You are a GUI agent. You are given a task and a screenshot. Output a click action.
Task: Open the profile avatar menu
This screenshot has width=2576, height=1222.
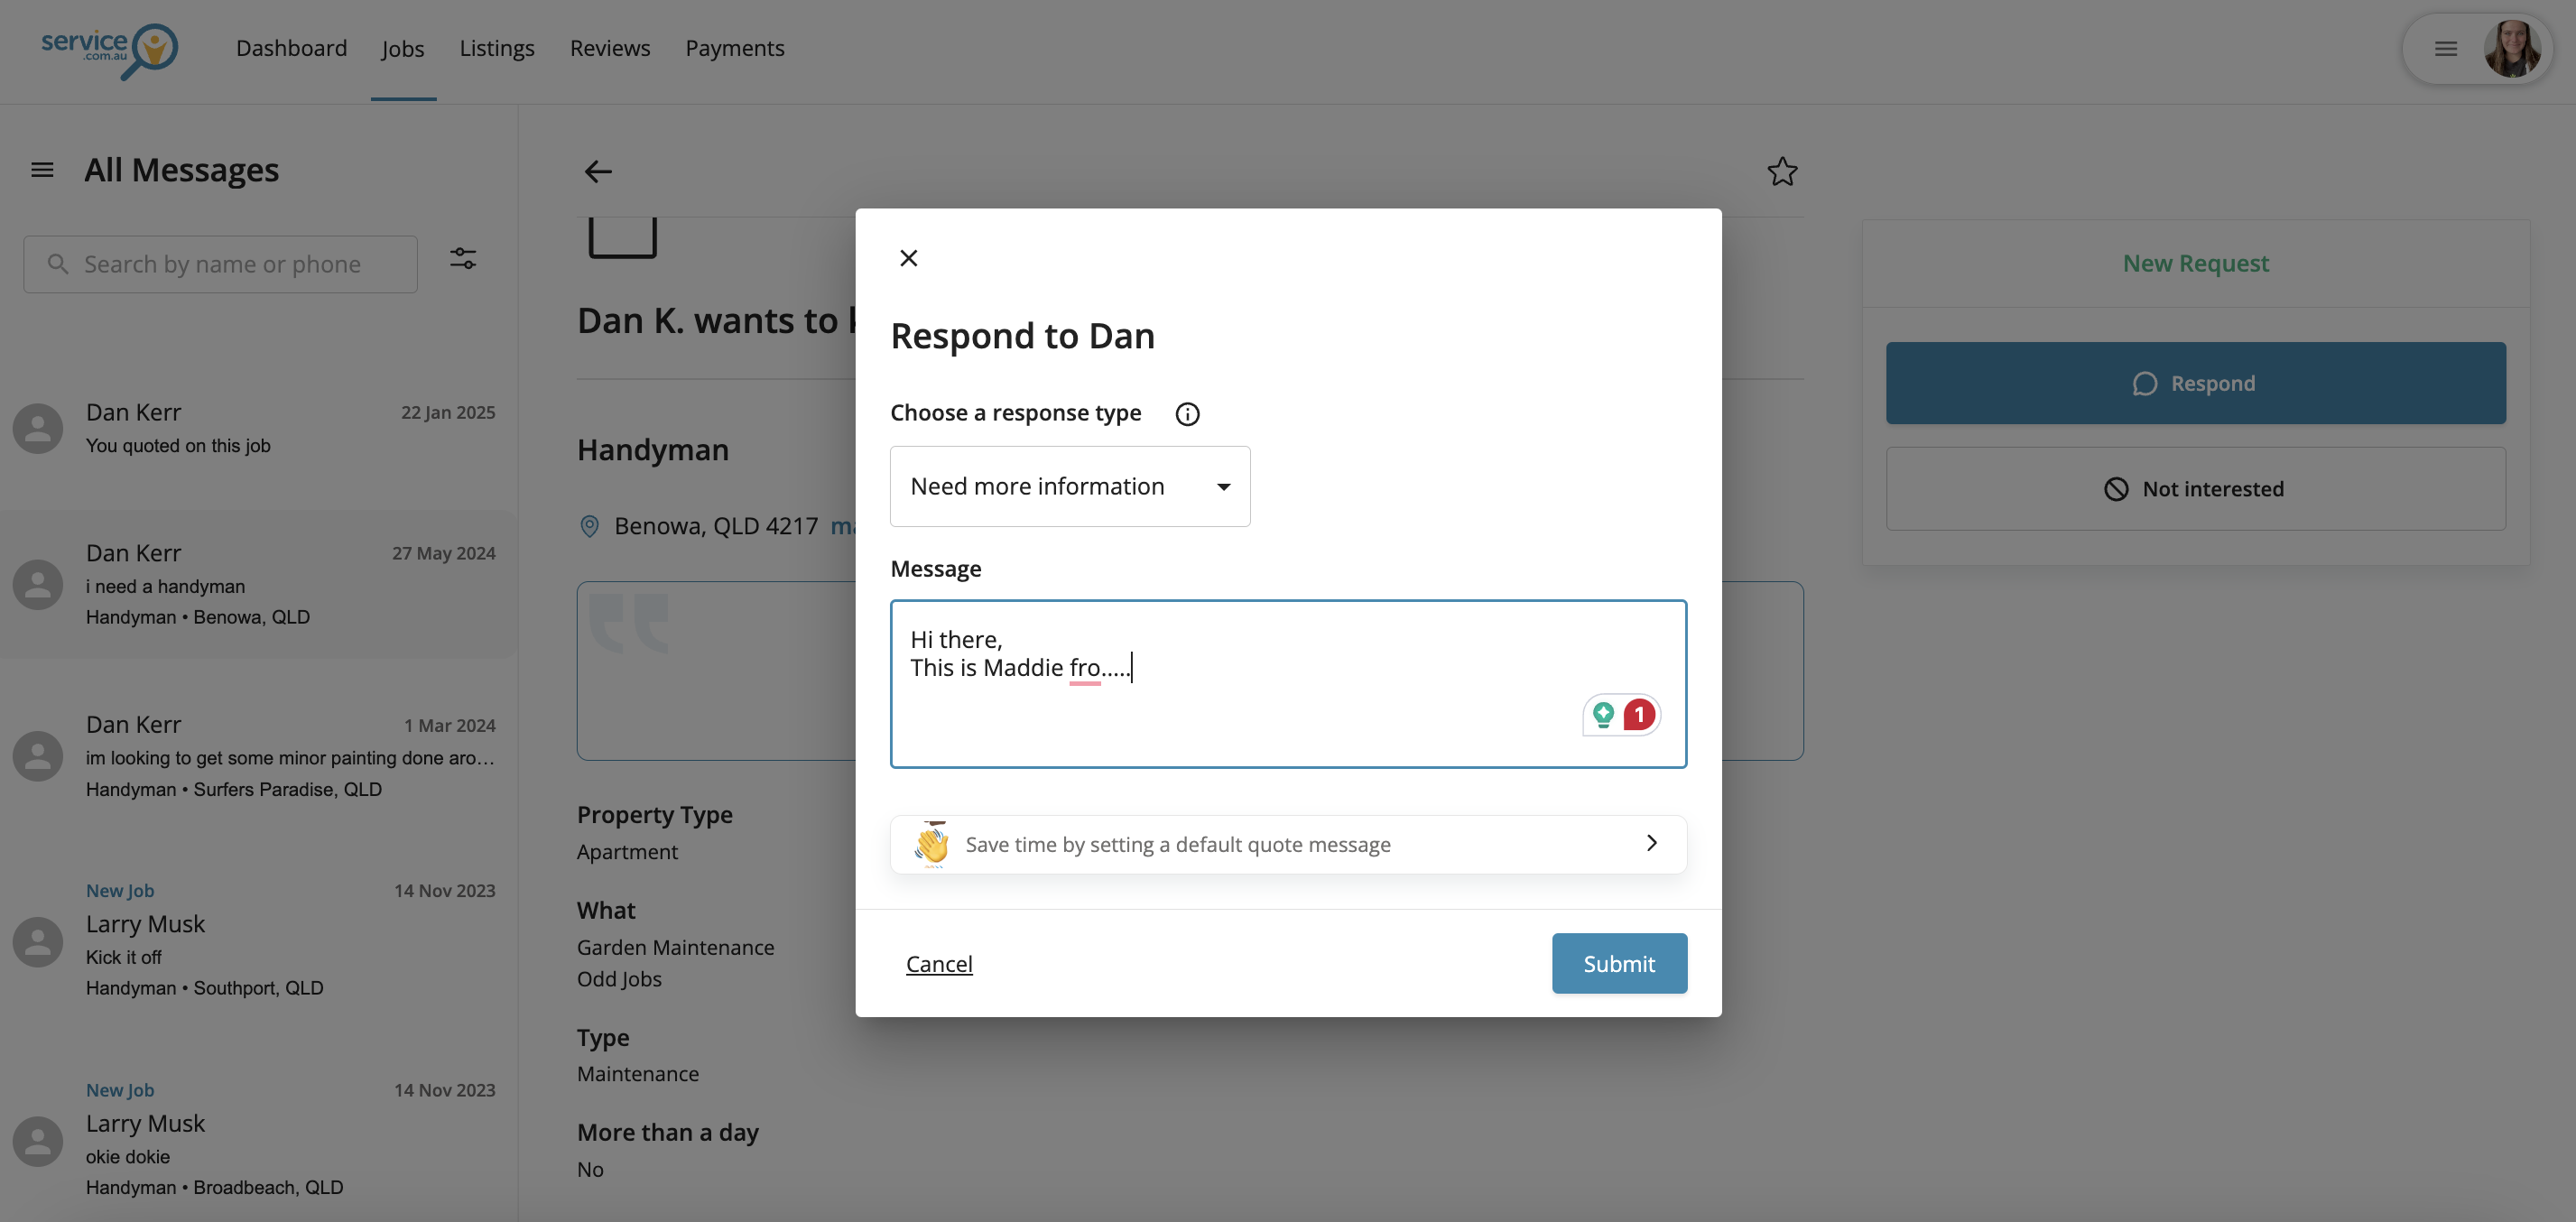[x=2511, y=49]
